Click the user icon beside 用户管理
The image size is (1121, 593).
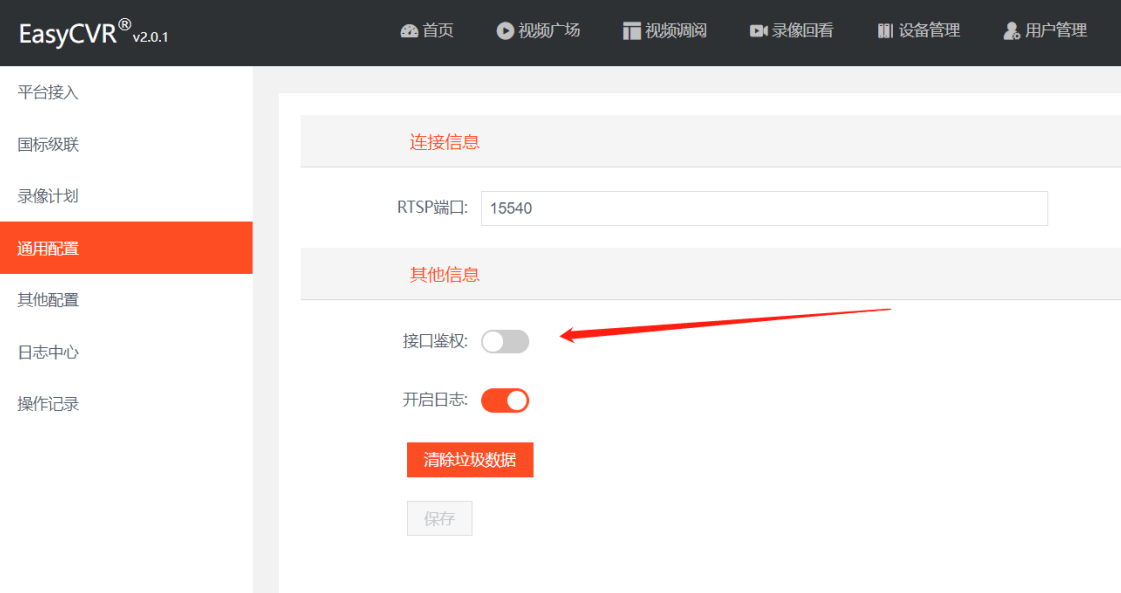pyautogui.click(x=1011, y=31)
